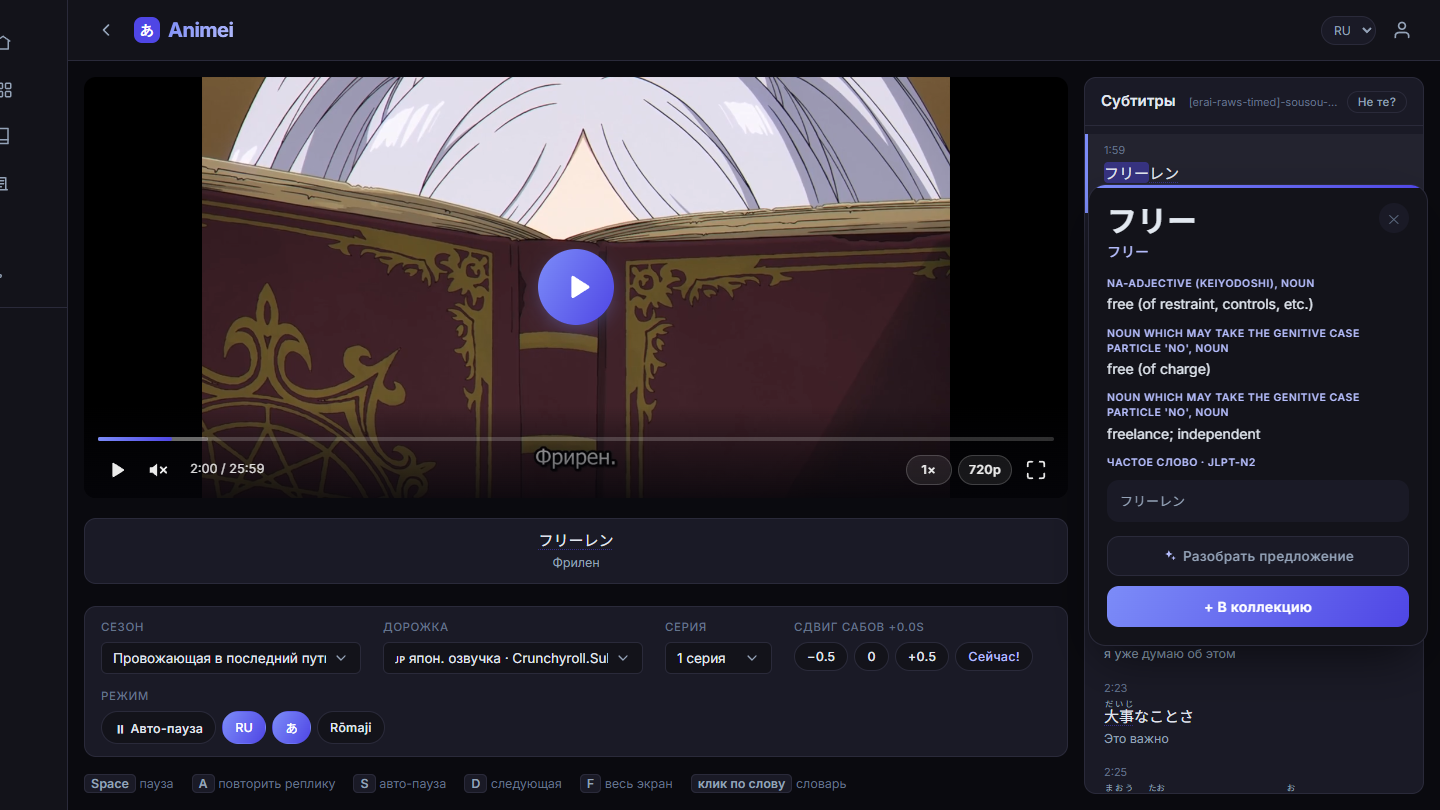Image resolution: width=1440 pixels, height=810 pixels.
Task: Close the フリー dictionary popup
Action: pos(1394,219)
